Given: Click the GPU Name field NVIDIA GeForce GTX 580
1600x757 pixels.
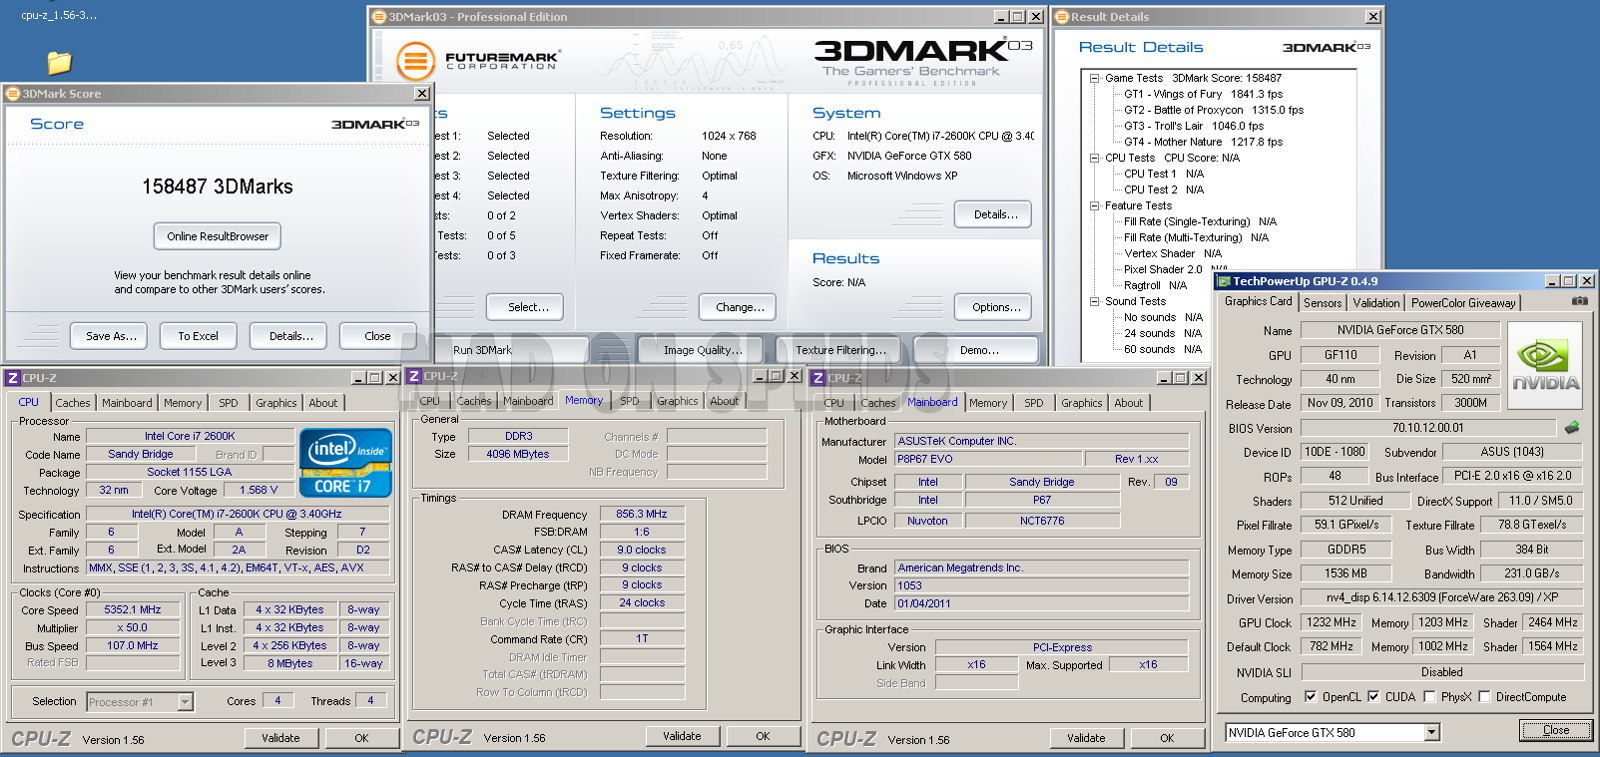Looking at the screenshot, I should (x=1400, y=330).
